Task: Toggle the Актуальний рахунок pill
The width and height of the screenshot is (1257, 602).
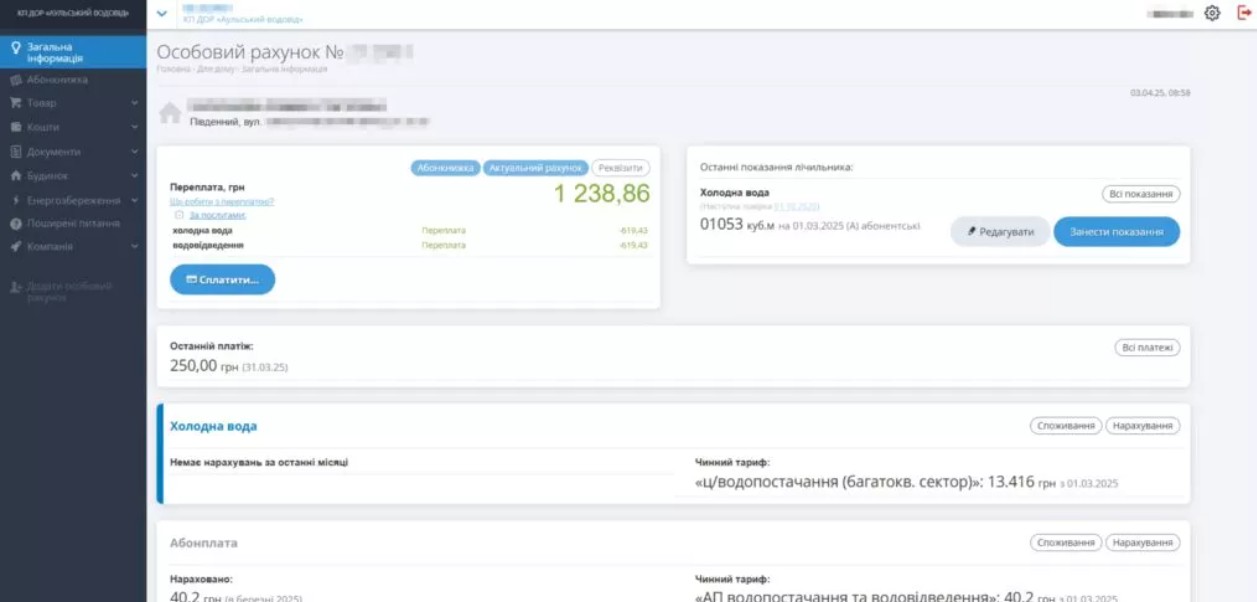Action: point(535,168)
